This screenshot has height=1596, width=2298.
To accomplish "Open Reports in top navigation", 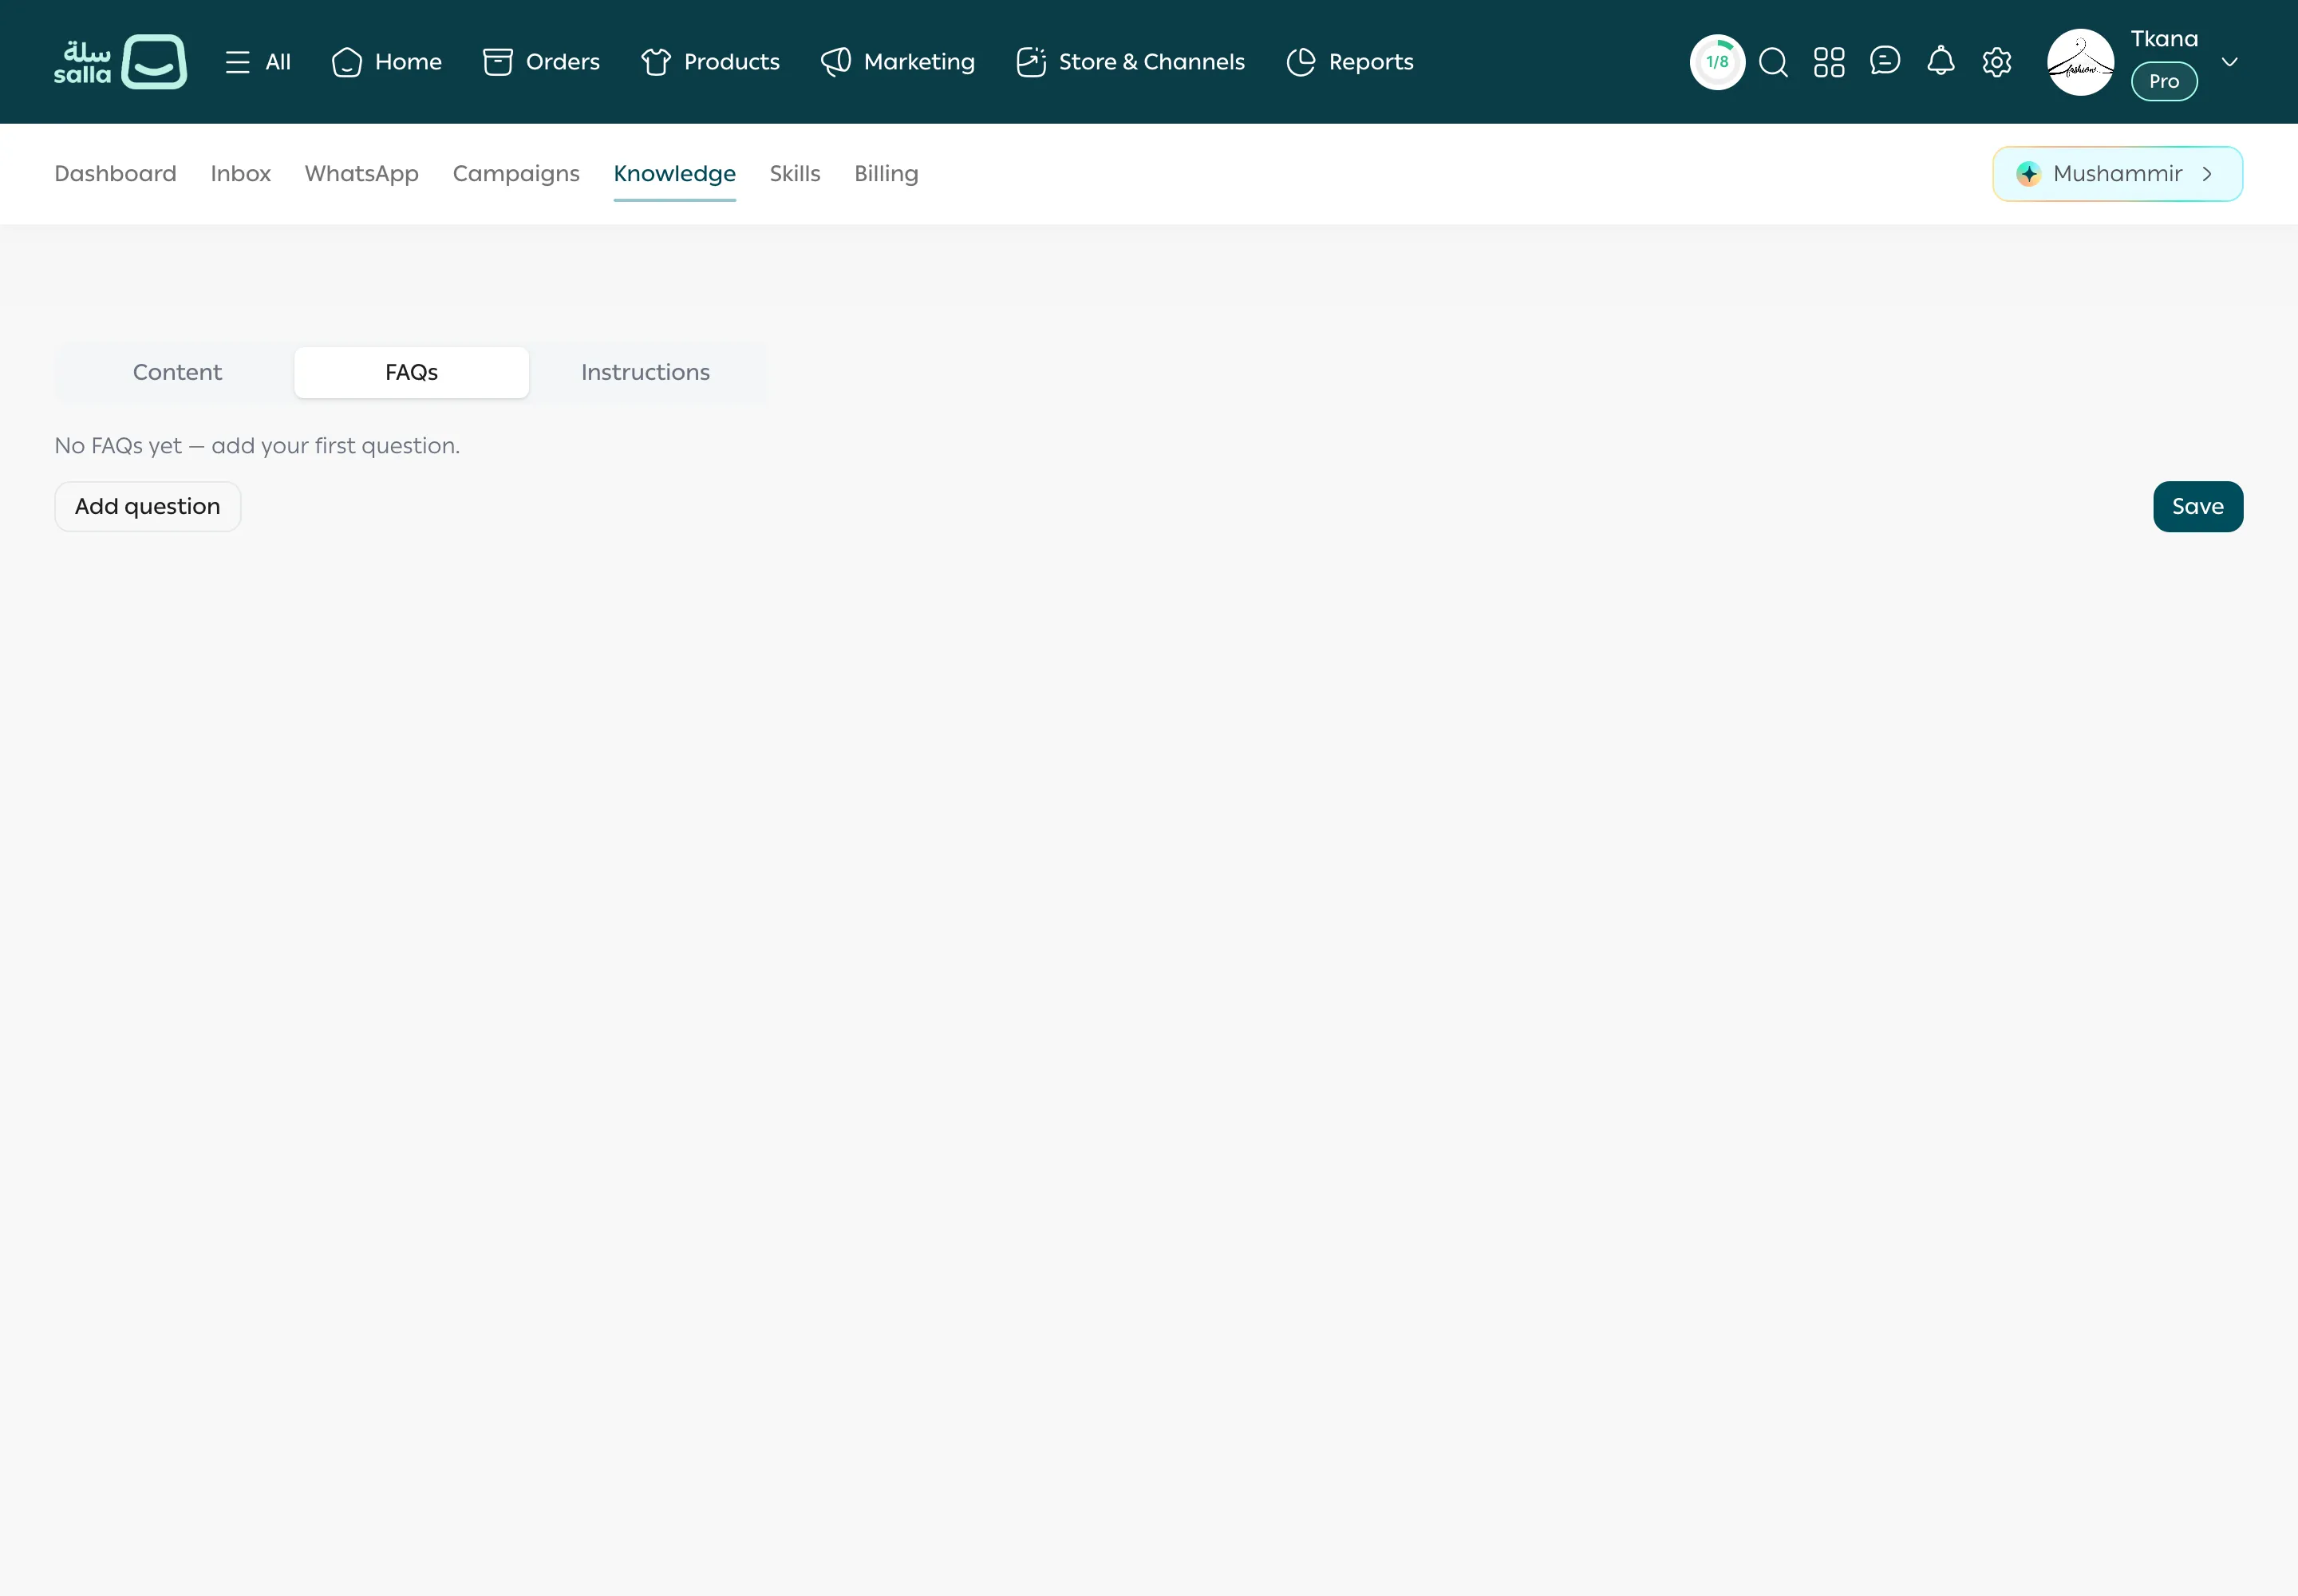I will (x=1350, y=62).
